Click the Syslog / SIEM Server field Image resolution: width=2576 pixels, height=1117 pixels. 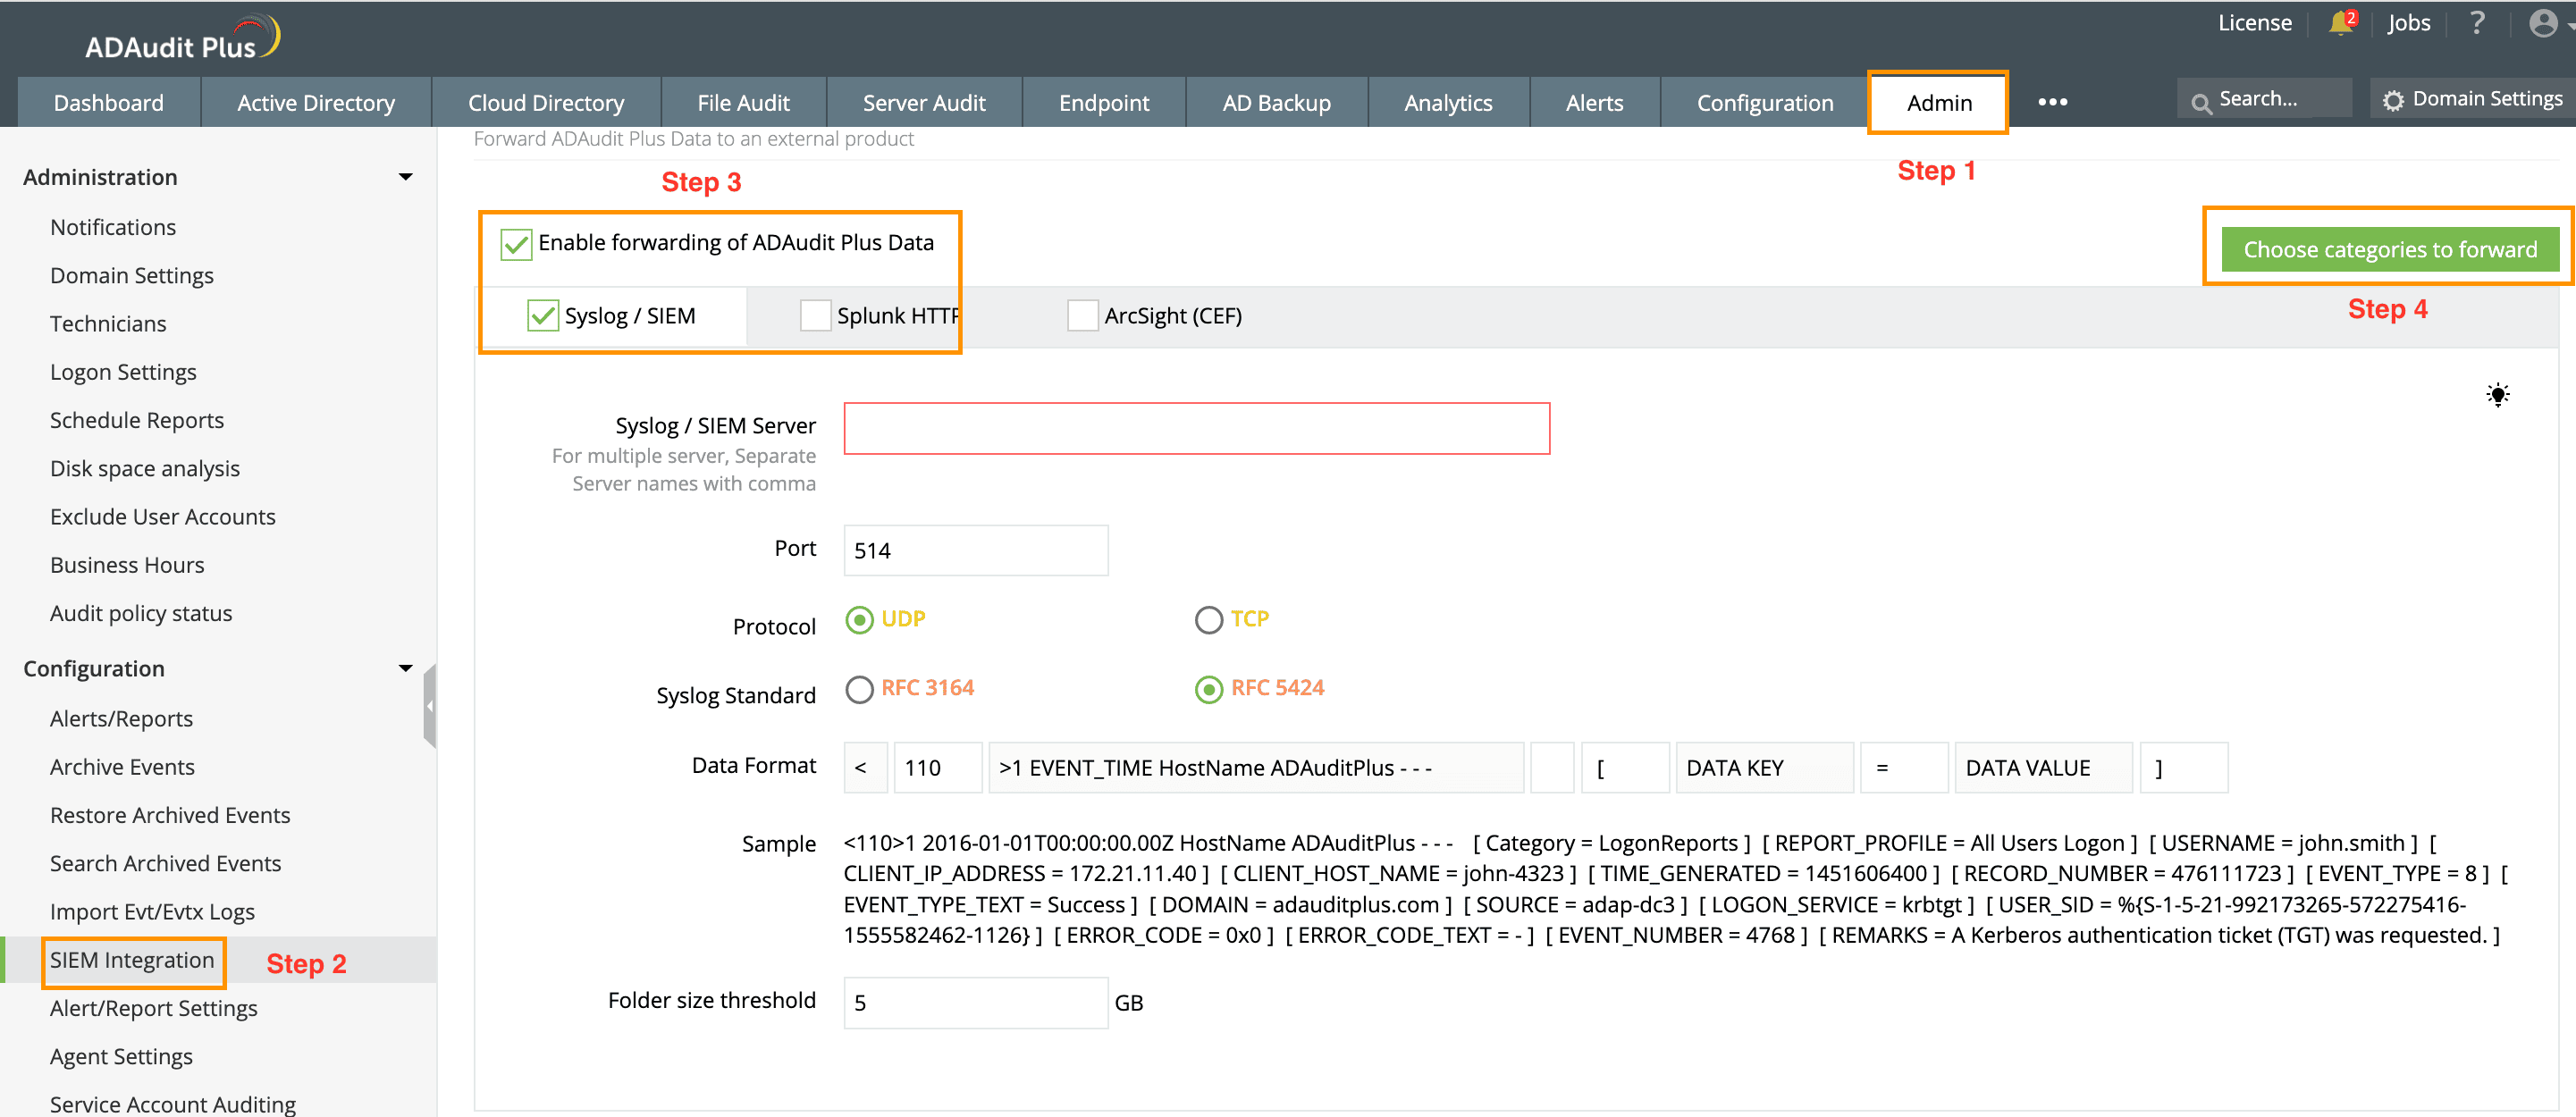coord(1196,429)
